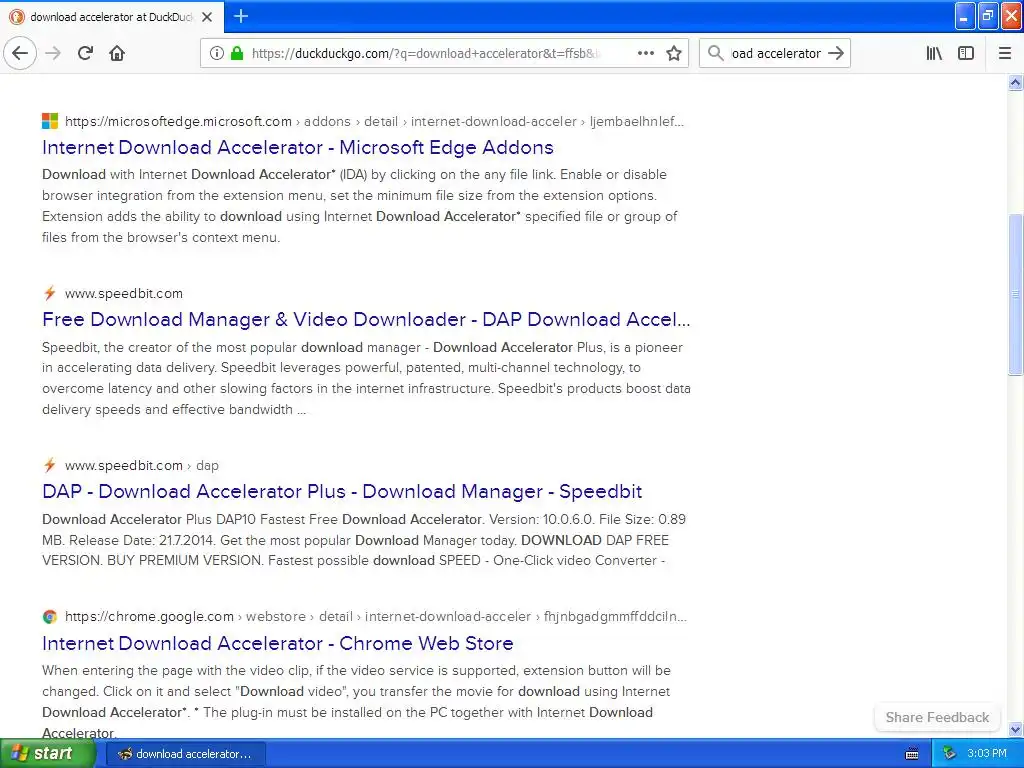Click the forward navigation arrow

pyautogui.click(x=53, y=53)
